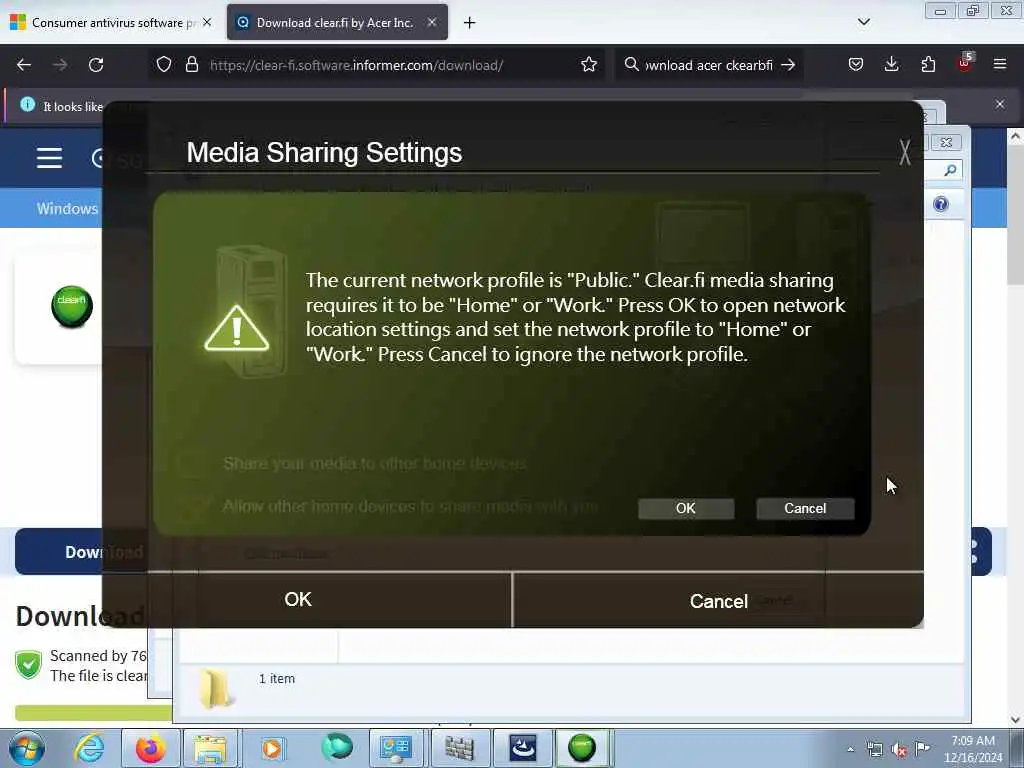1024x768 pixels.
Task: Open the website hamburger menu
Action: click(50, 158)
